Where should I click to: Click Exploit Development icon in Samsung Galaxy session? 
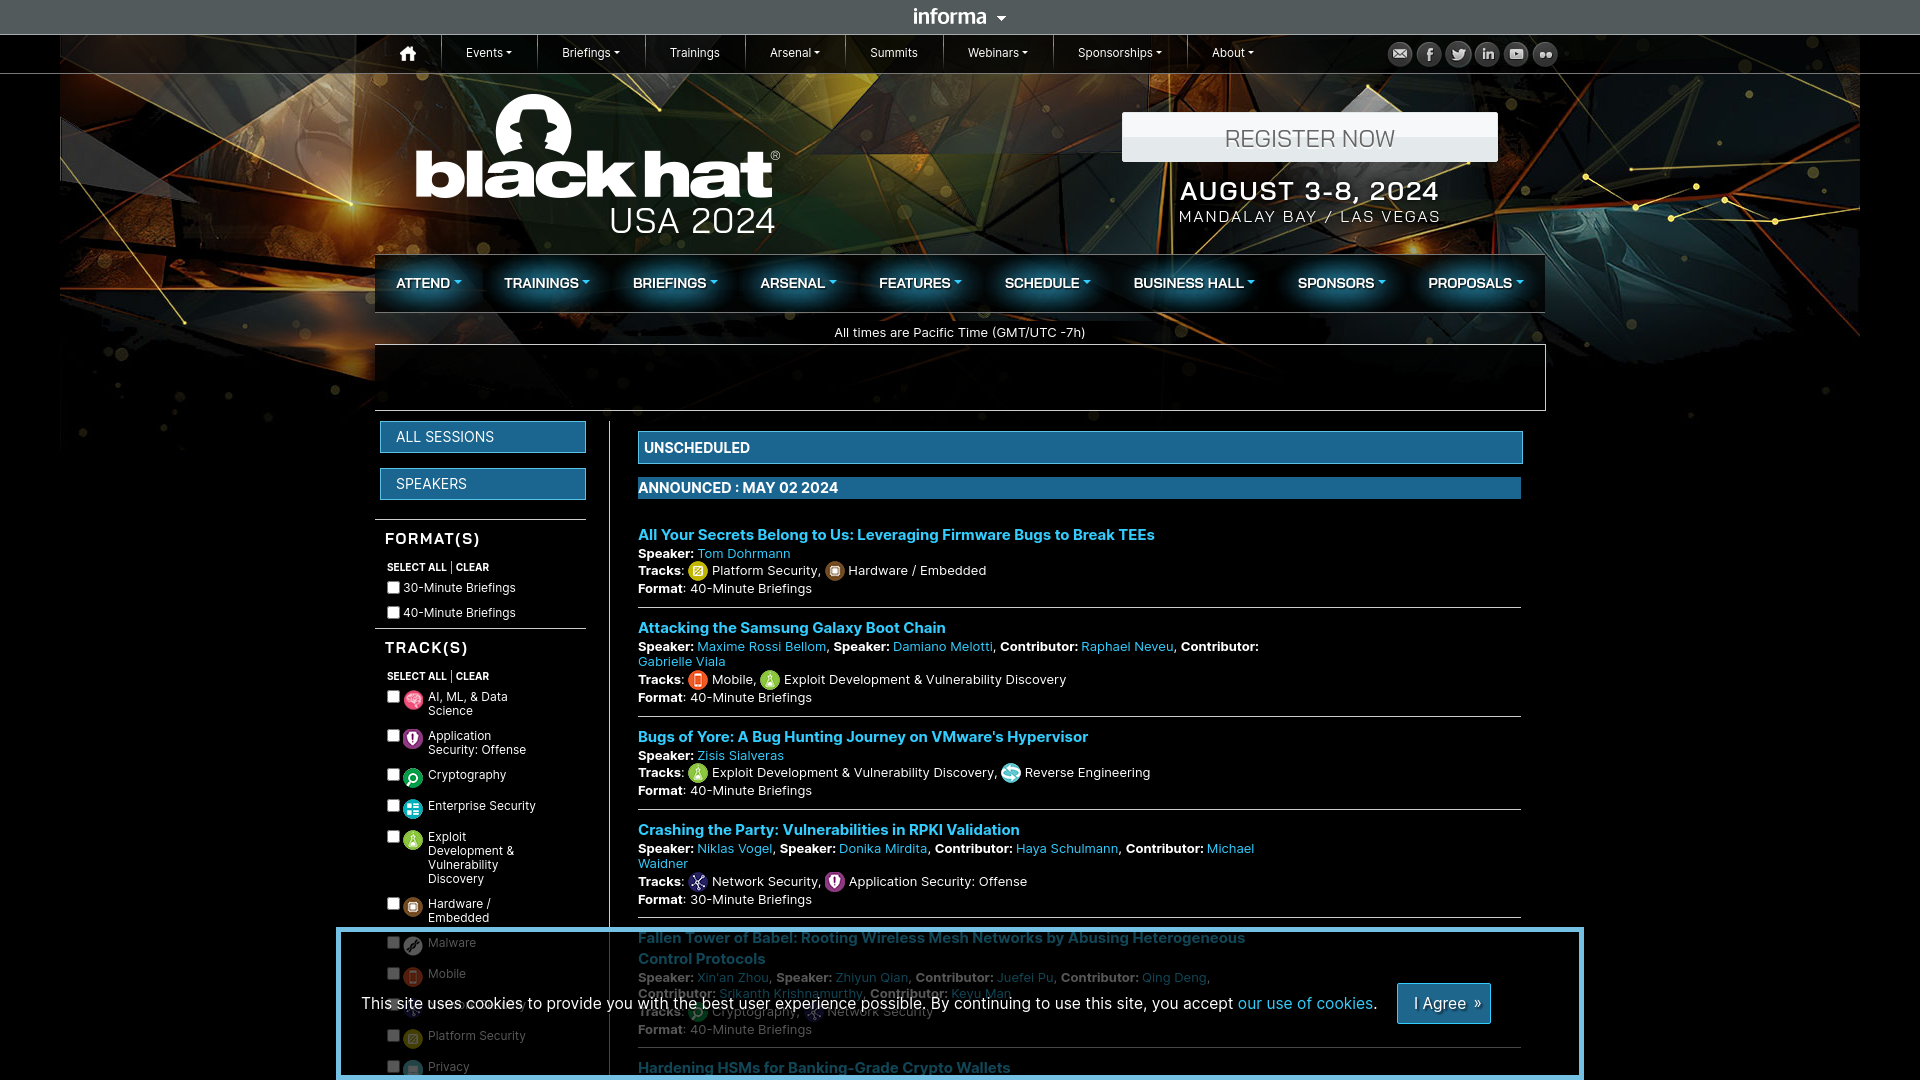pos(770,681)
